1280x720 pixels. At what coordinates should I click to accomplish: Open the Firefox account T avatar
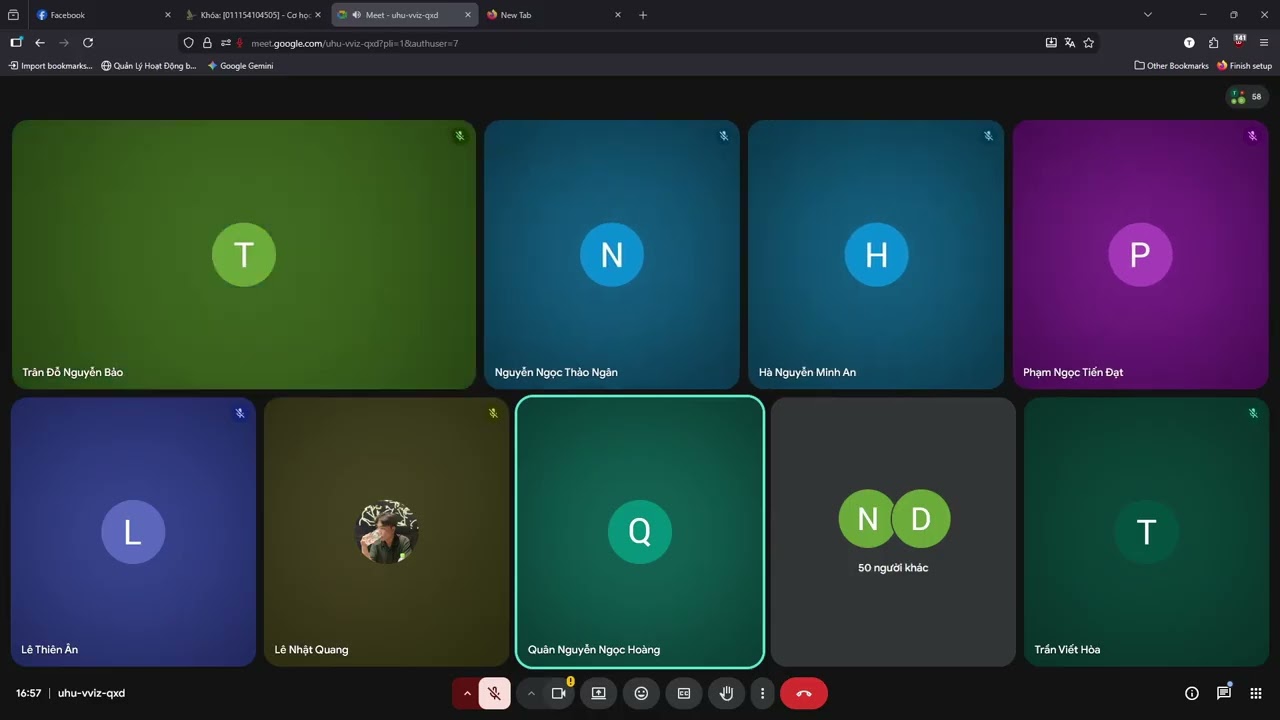point(1189,43)
